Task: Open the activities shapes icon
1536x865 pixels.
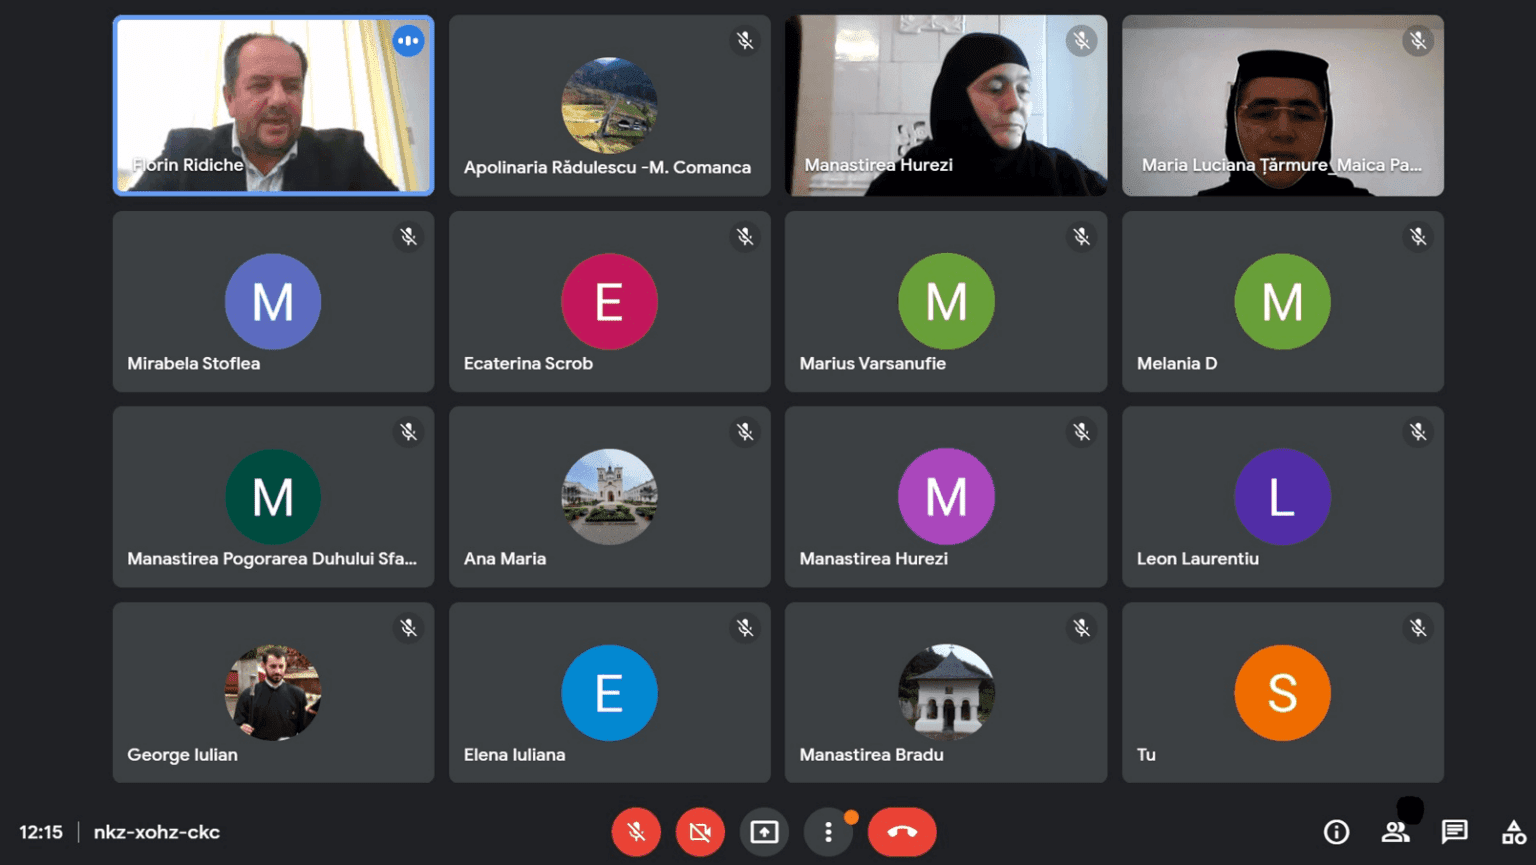Action: click(x=1514, y=832)
